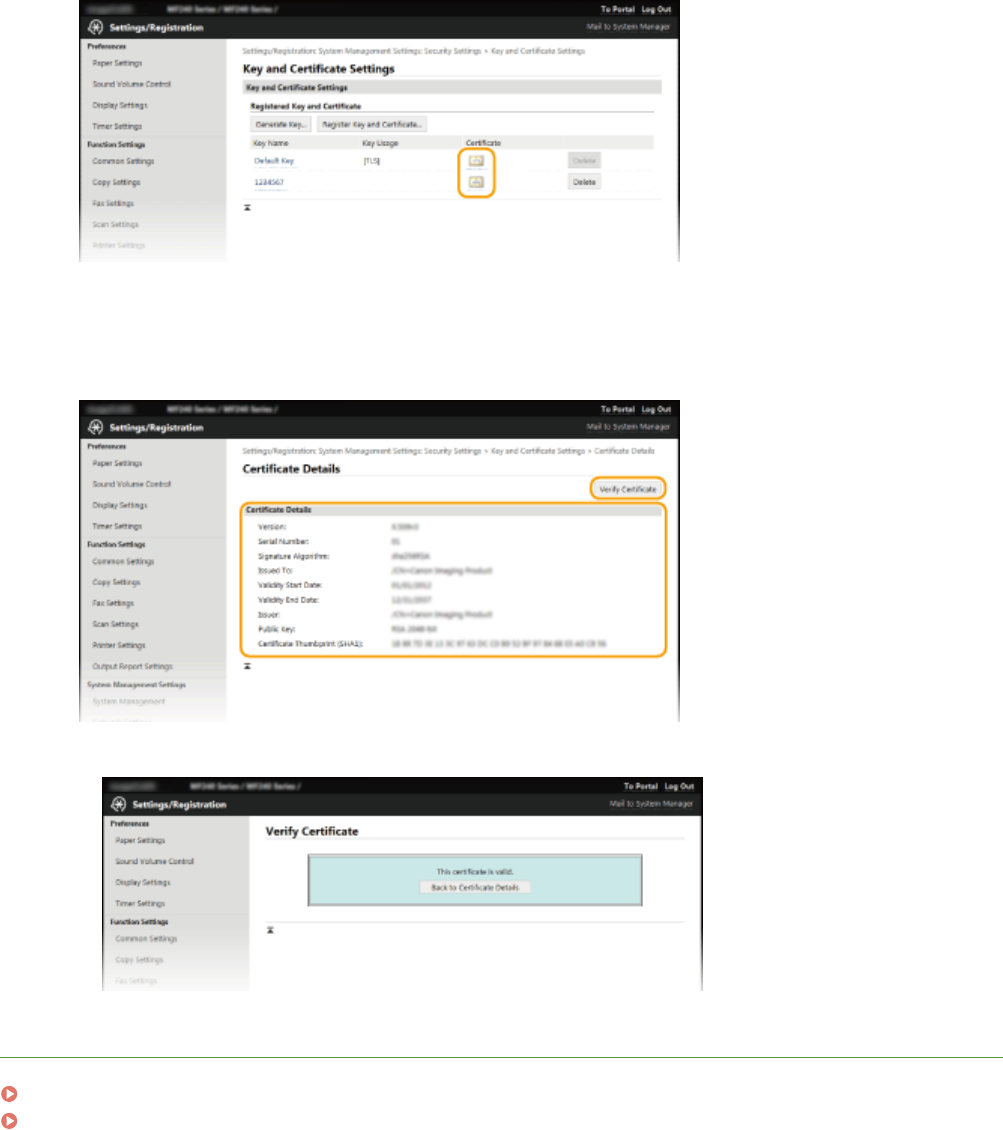
Task: Open Output Report Settings on Certificate Details screen
Action: [x=133, y=667]
